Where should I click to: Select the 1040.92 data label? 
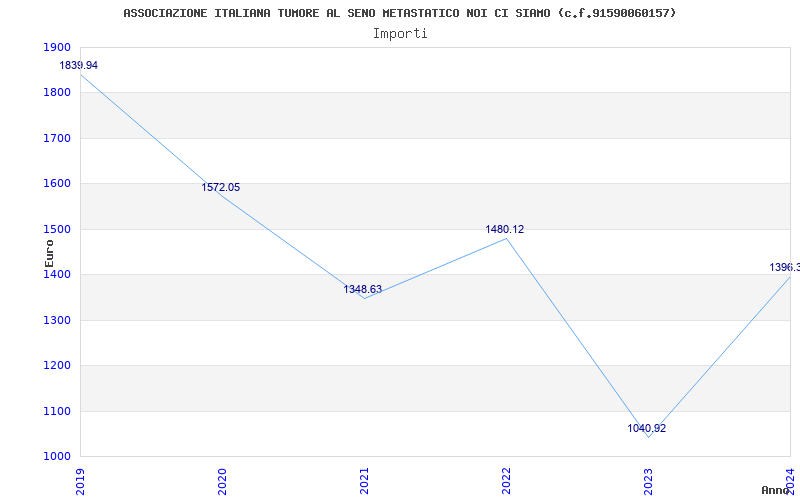click(x=646, y=428)
